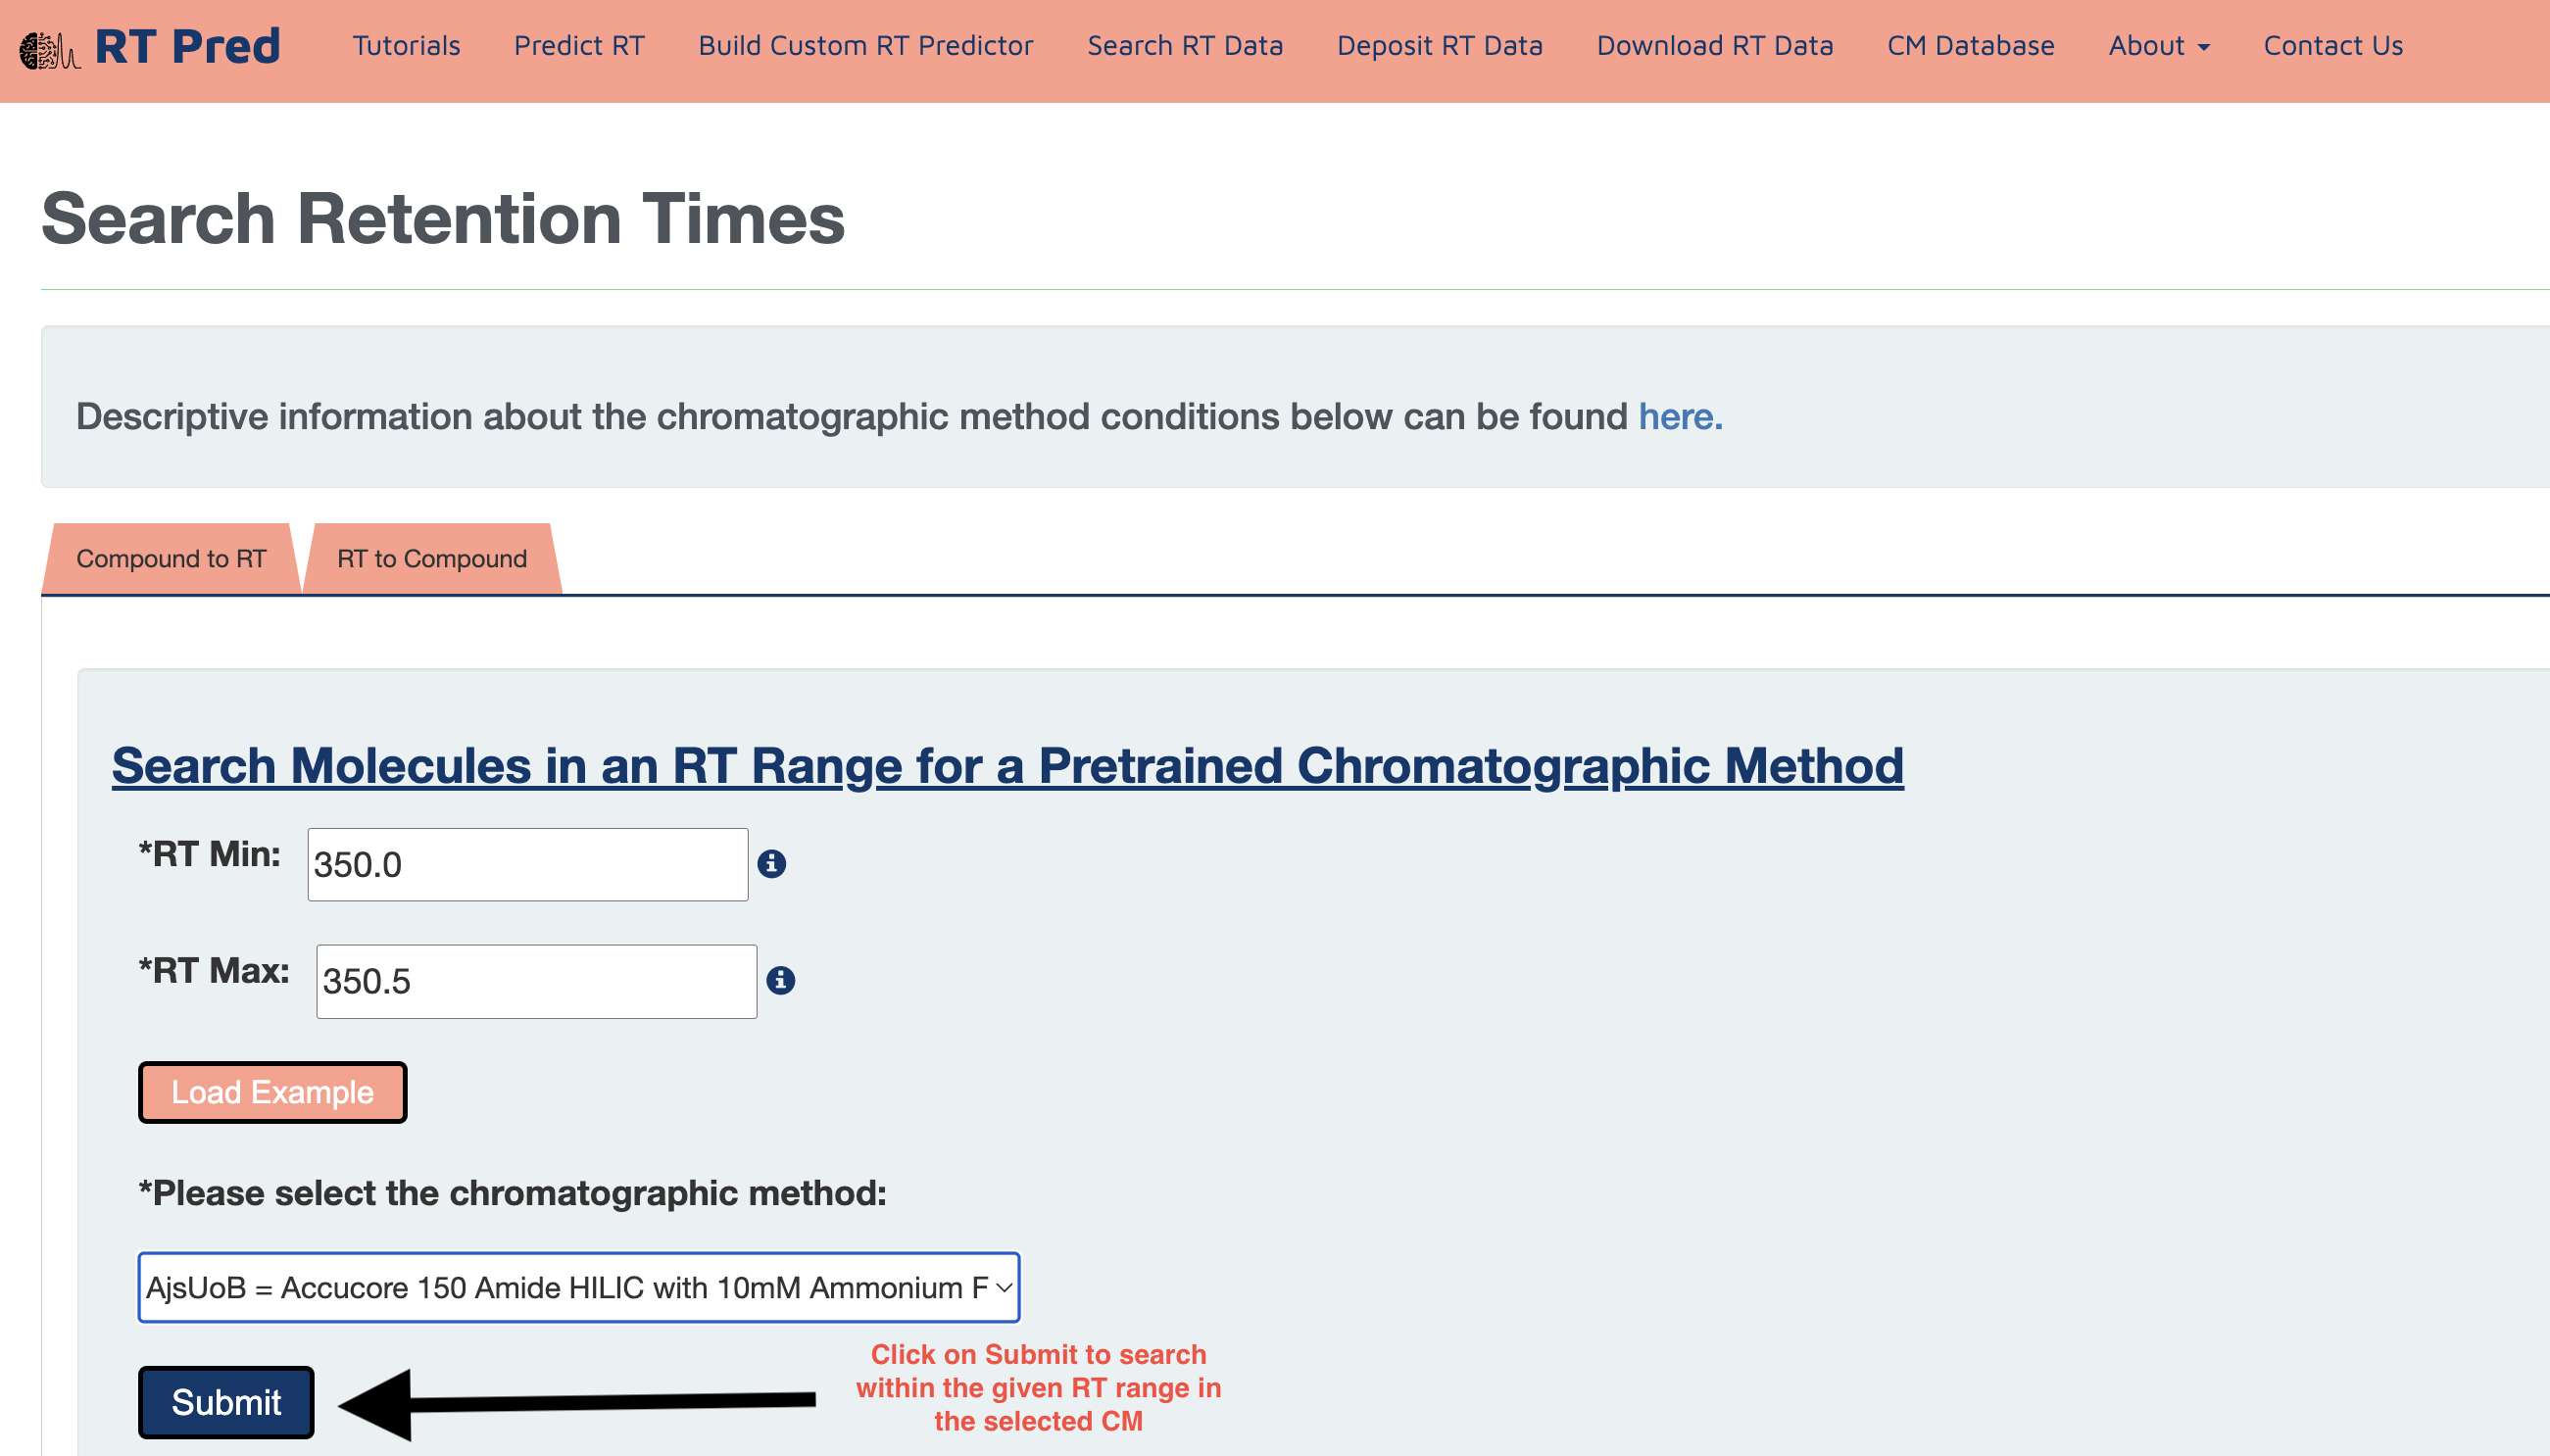The image size is (2550, 1456).
Task: Follow the 'here.' link for method info
Action: coord(1679,417)
